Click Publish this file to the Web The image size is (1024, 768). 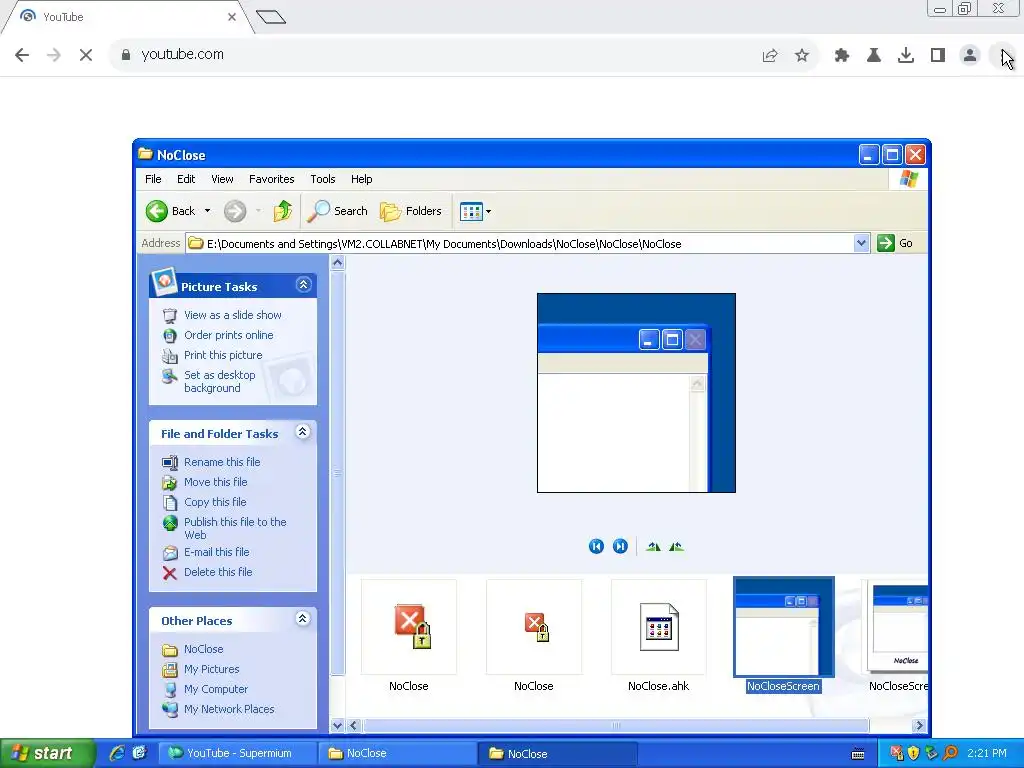[x=235, y=528]
